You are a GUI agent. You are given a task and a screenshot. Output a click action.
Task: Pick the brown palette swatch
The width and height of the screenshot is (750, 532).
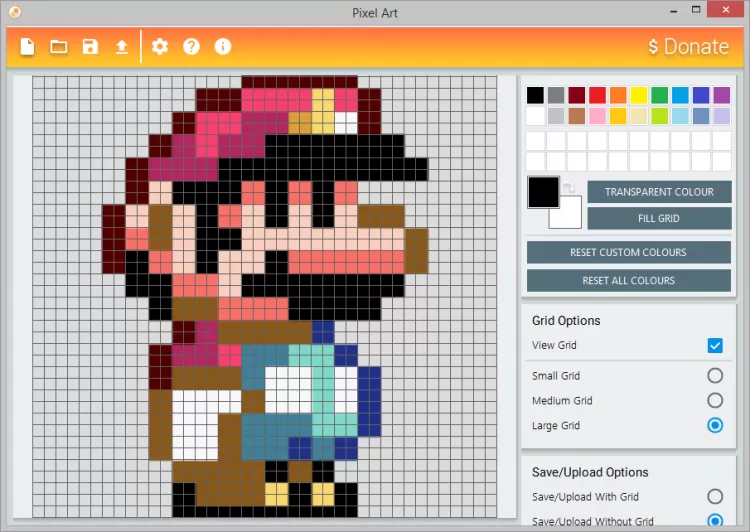tap(577, 116)
